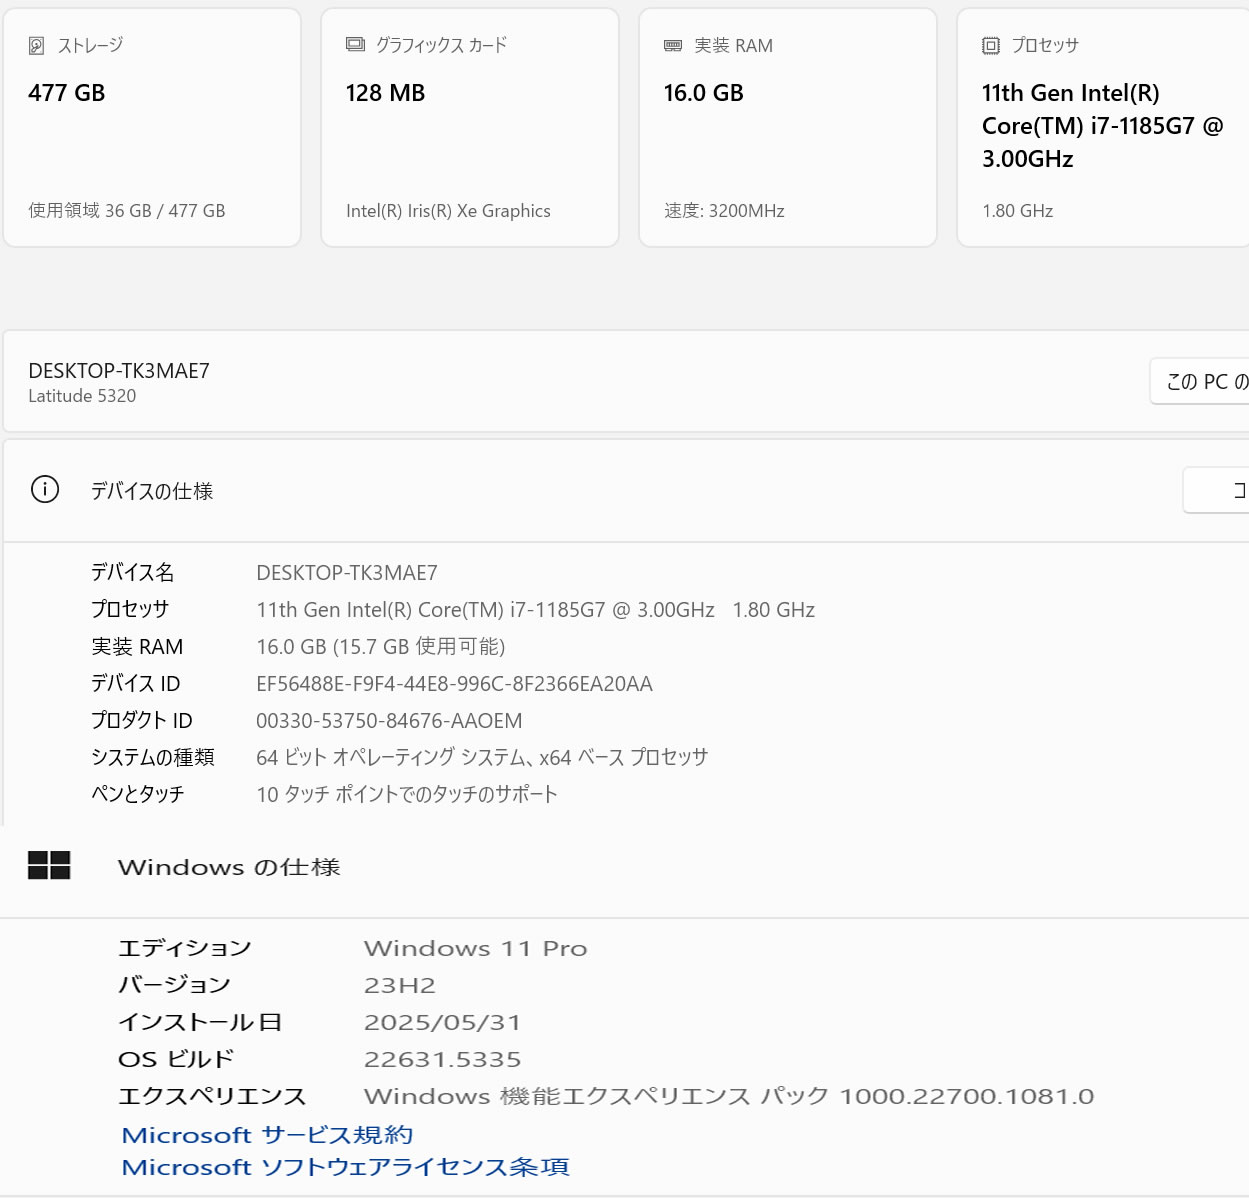Click the Intel(R) Iris(R) Xe Graphics text
Image resolution: width=1249 pixels, height=1198 pixels.
448,211
